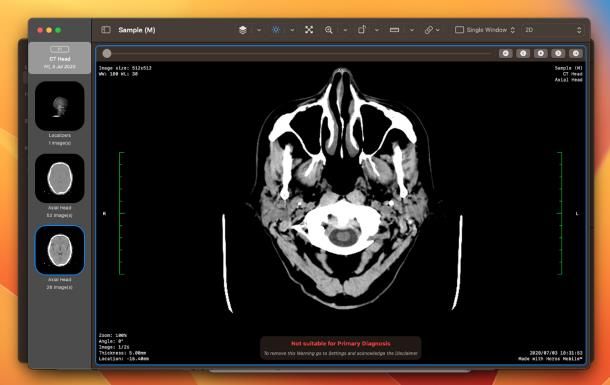Click the Zoom 100% overlay text
610x385 pixels.
[x=113, y=335]
